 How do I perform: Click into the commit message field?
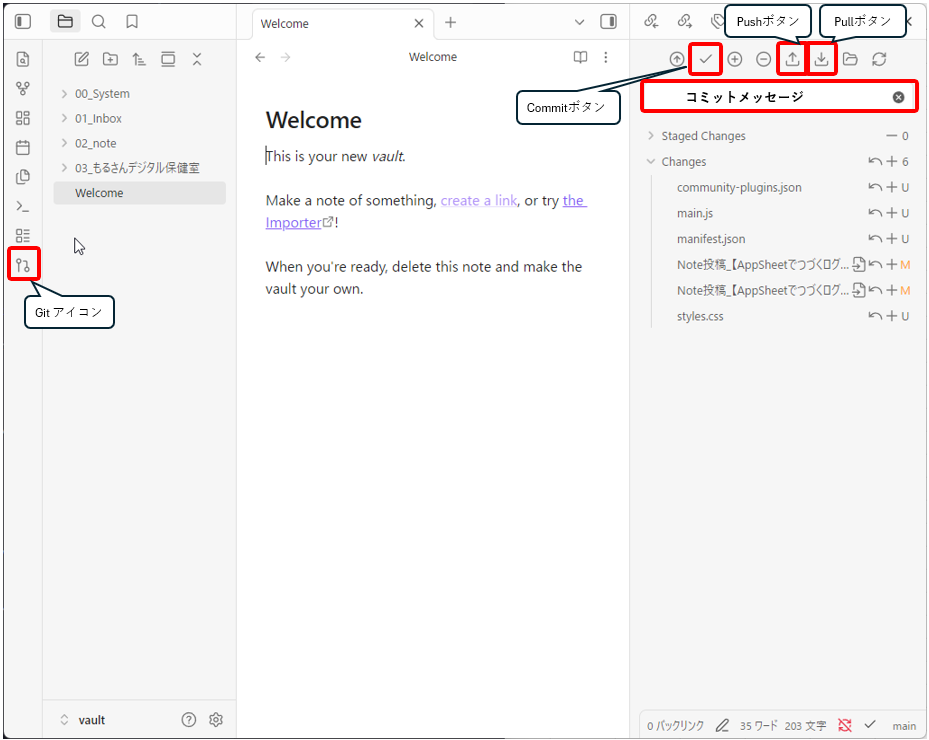760,97
